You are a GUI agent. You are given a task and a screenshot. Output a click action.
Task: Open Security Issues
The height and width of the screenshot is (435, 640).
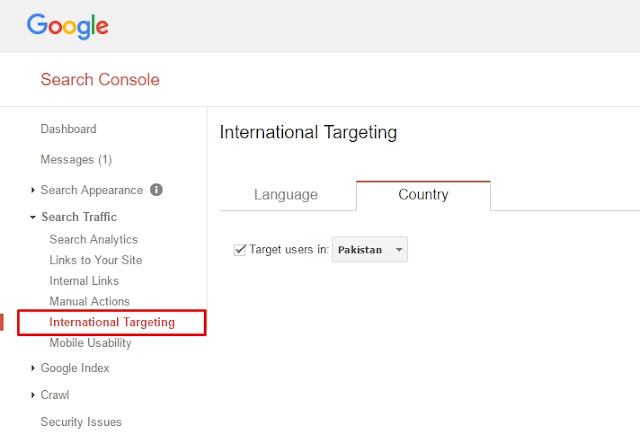81,422
